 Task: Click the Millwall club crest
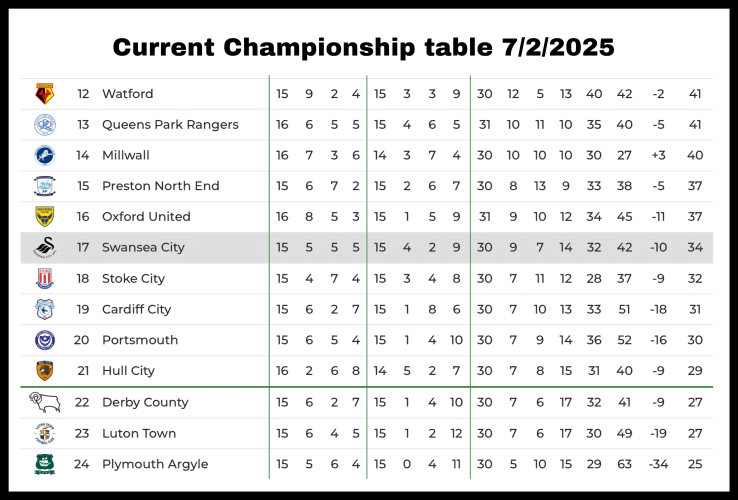44,155
